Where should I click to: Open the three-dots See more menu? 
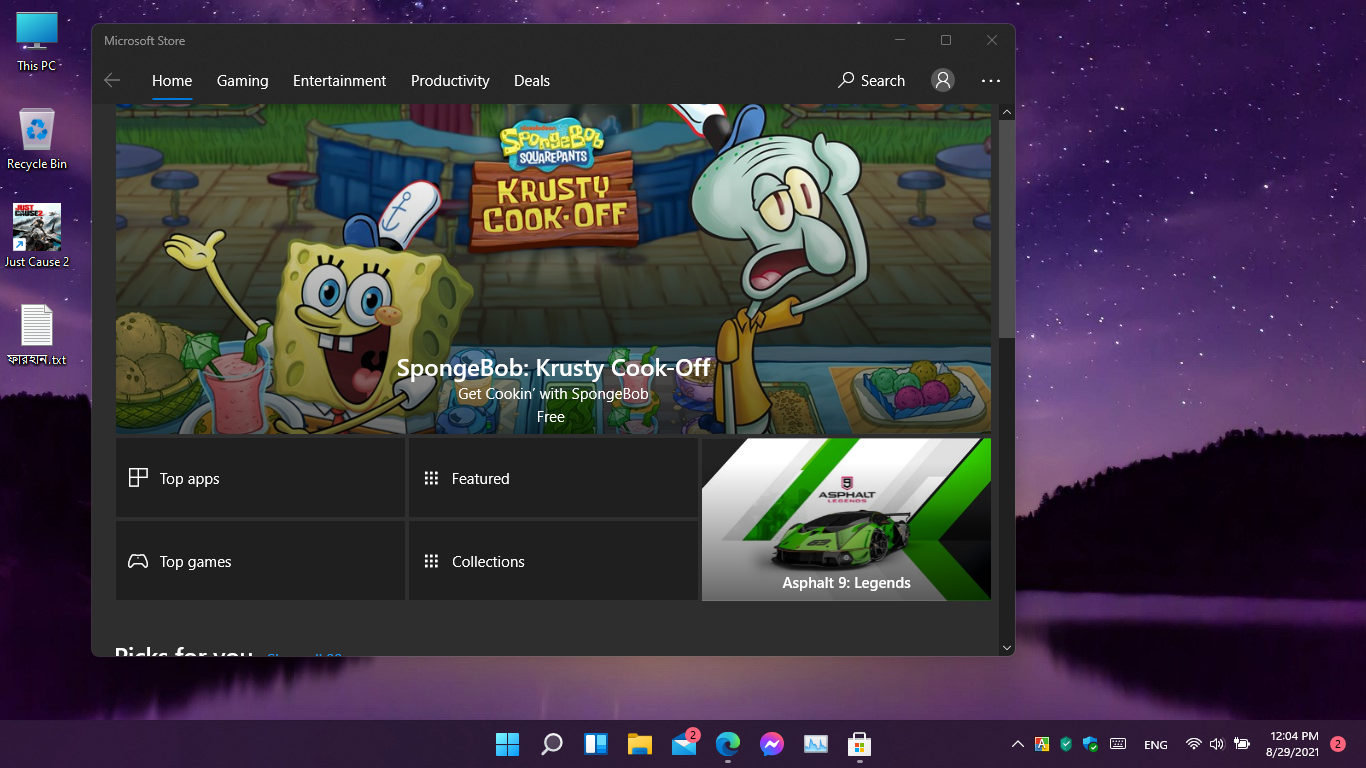pyautogui.click(x=991, y=81)
